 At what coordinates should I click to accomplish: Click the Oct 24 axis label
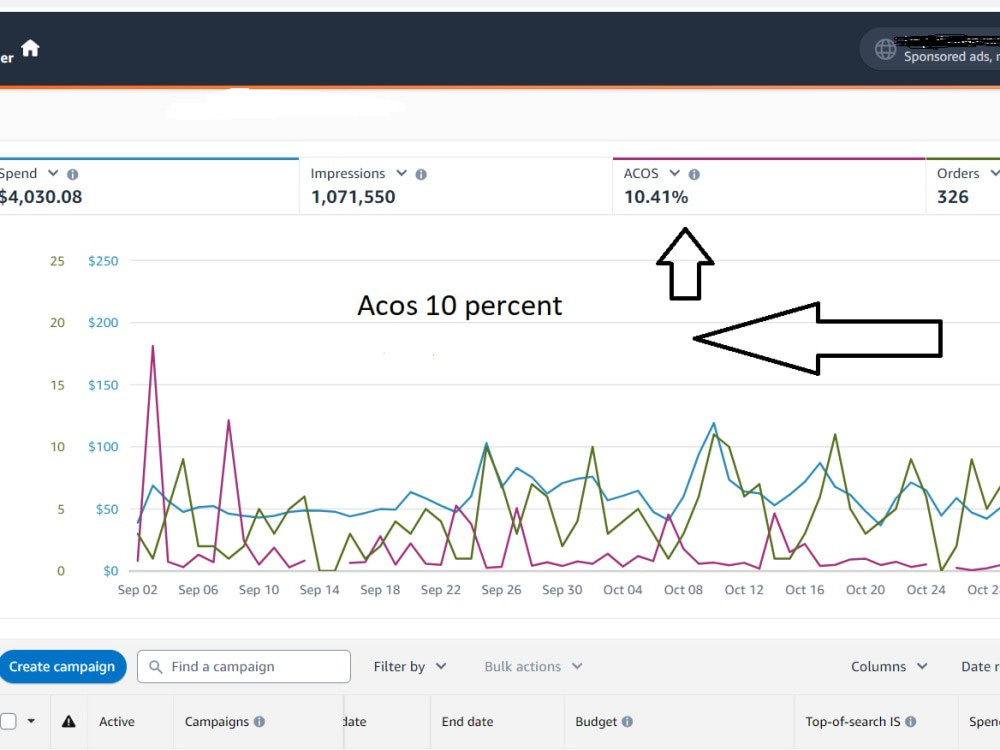pyautogui.click(x=926, y=590)
